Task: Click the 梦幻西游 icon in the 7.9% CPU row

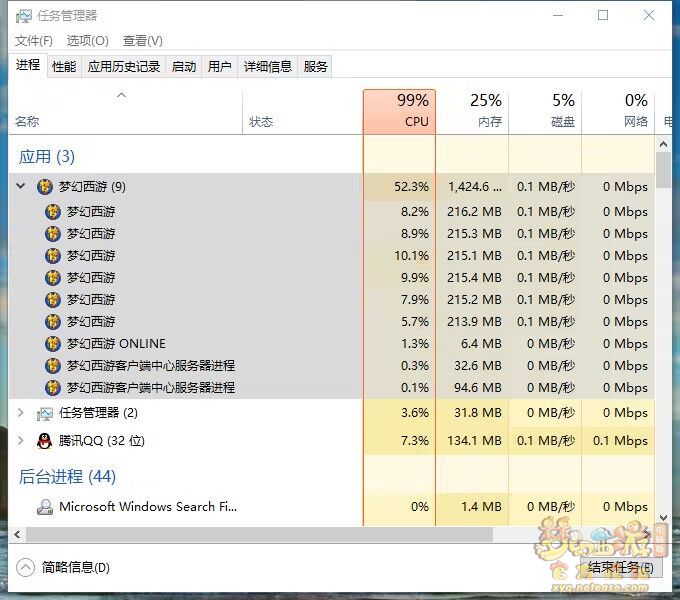Action: click(53, 300)
